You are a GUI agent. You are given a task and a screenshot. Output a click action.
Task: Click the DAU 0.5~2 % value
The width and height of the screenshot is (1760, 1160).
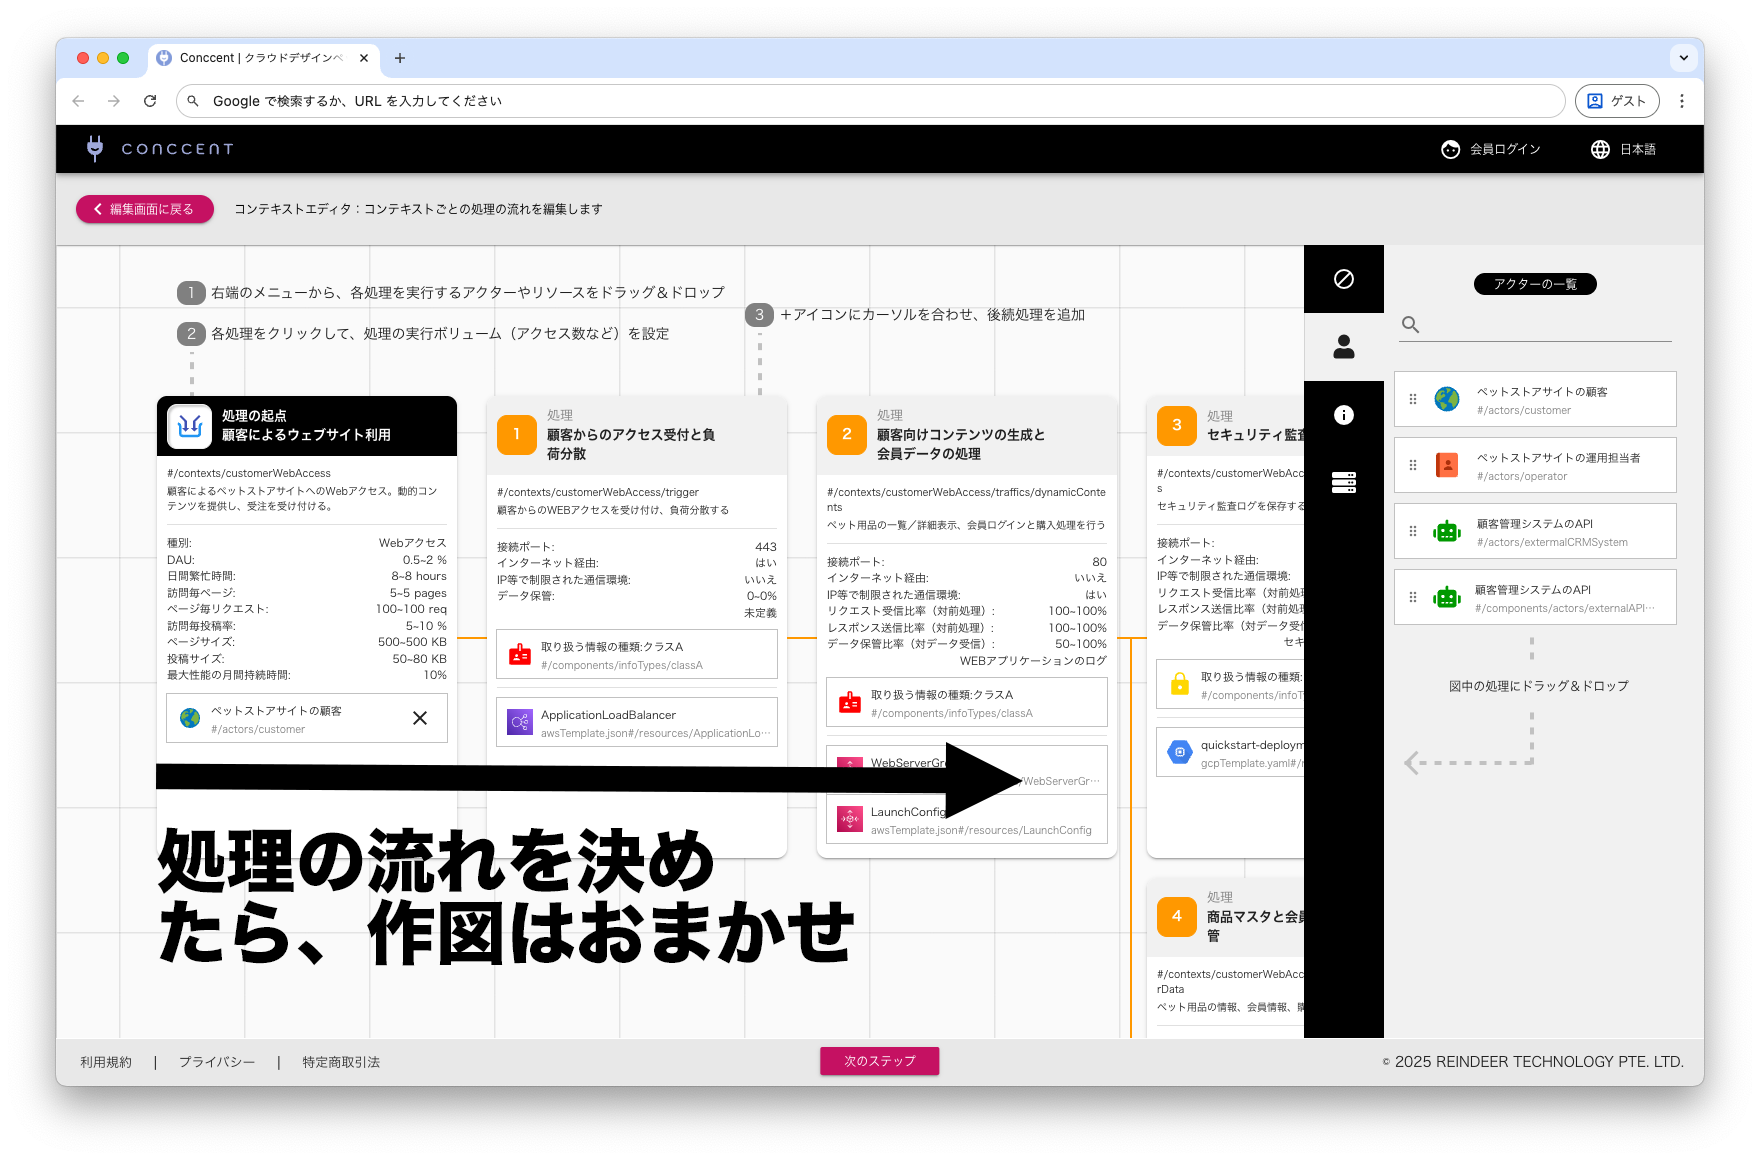click(x=425, y=560)
